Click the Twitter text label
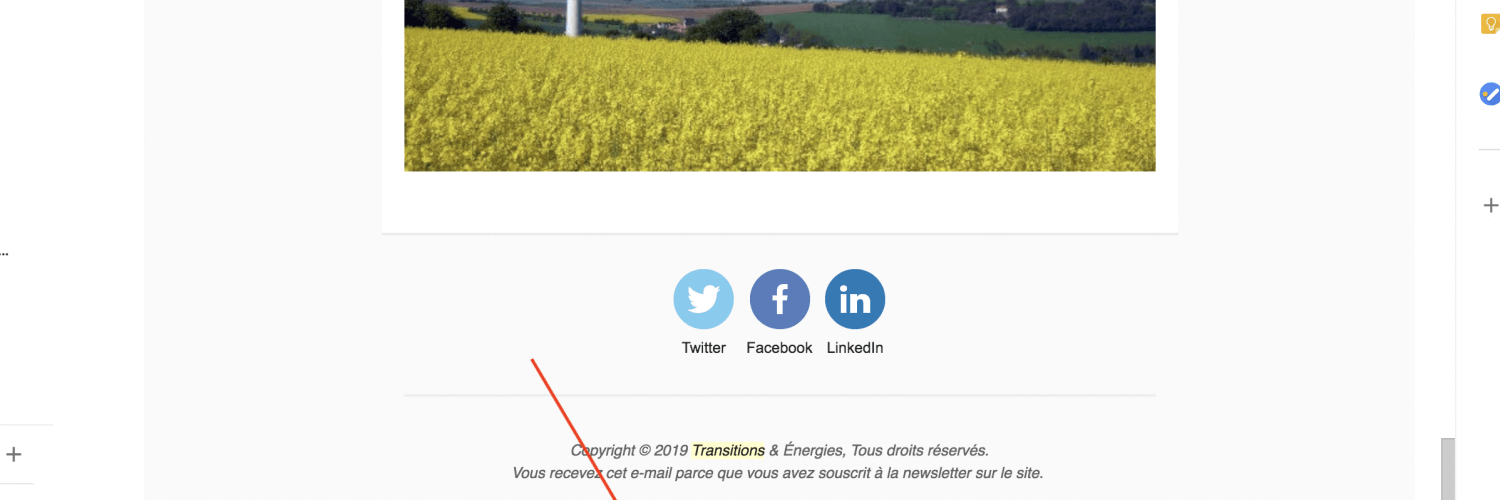 704,348
